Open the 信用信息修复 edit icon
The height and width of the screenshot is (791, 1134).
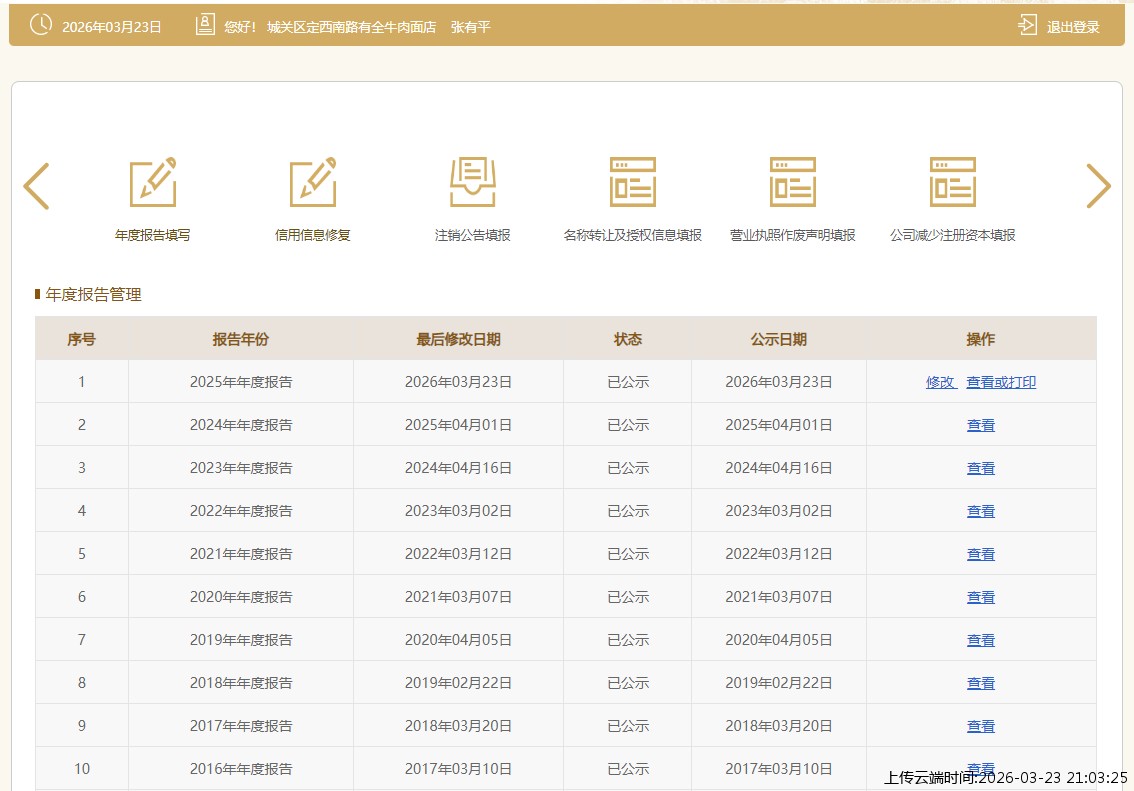pyautogui.click(x=313, y=182)
